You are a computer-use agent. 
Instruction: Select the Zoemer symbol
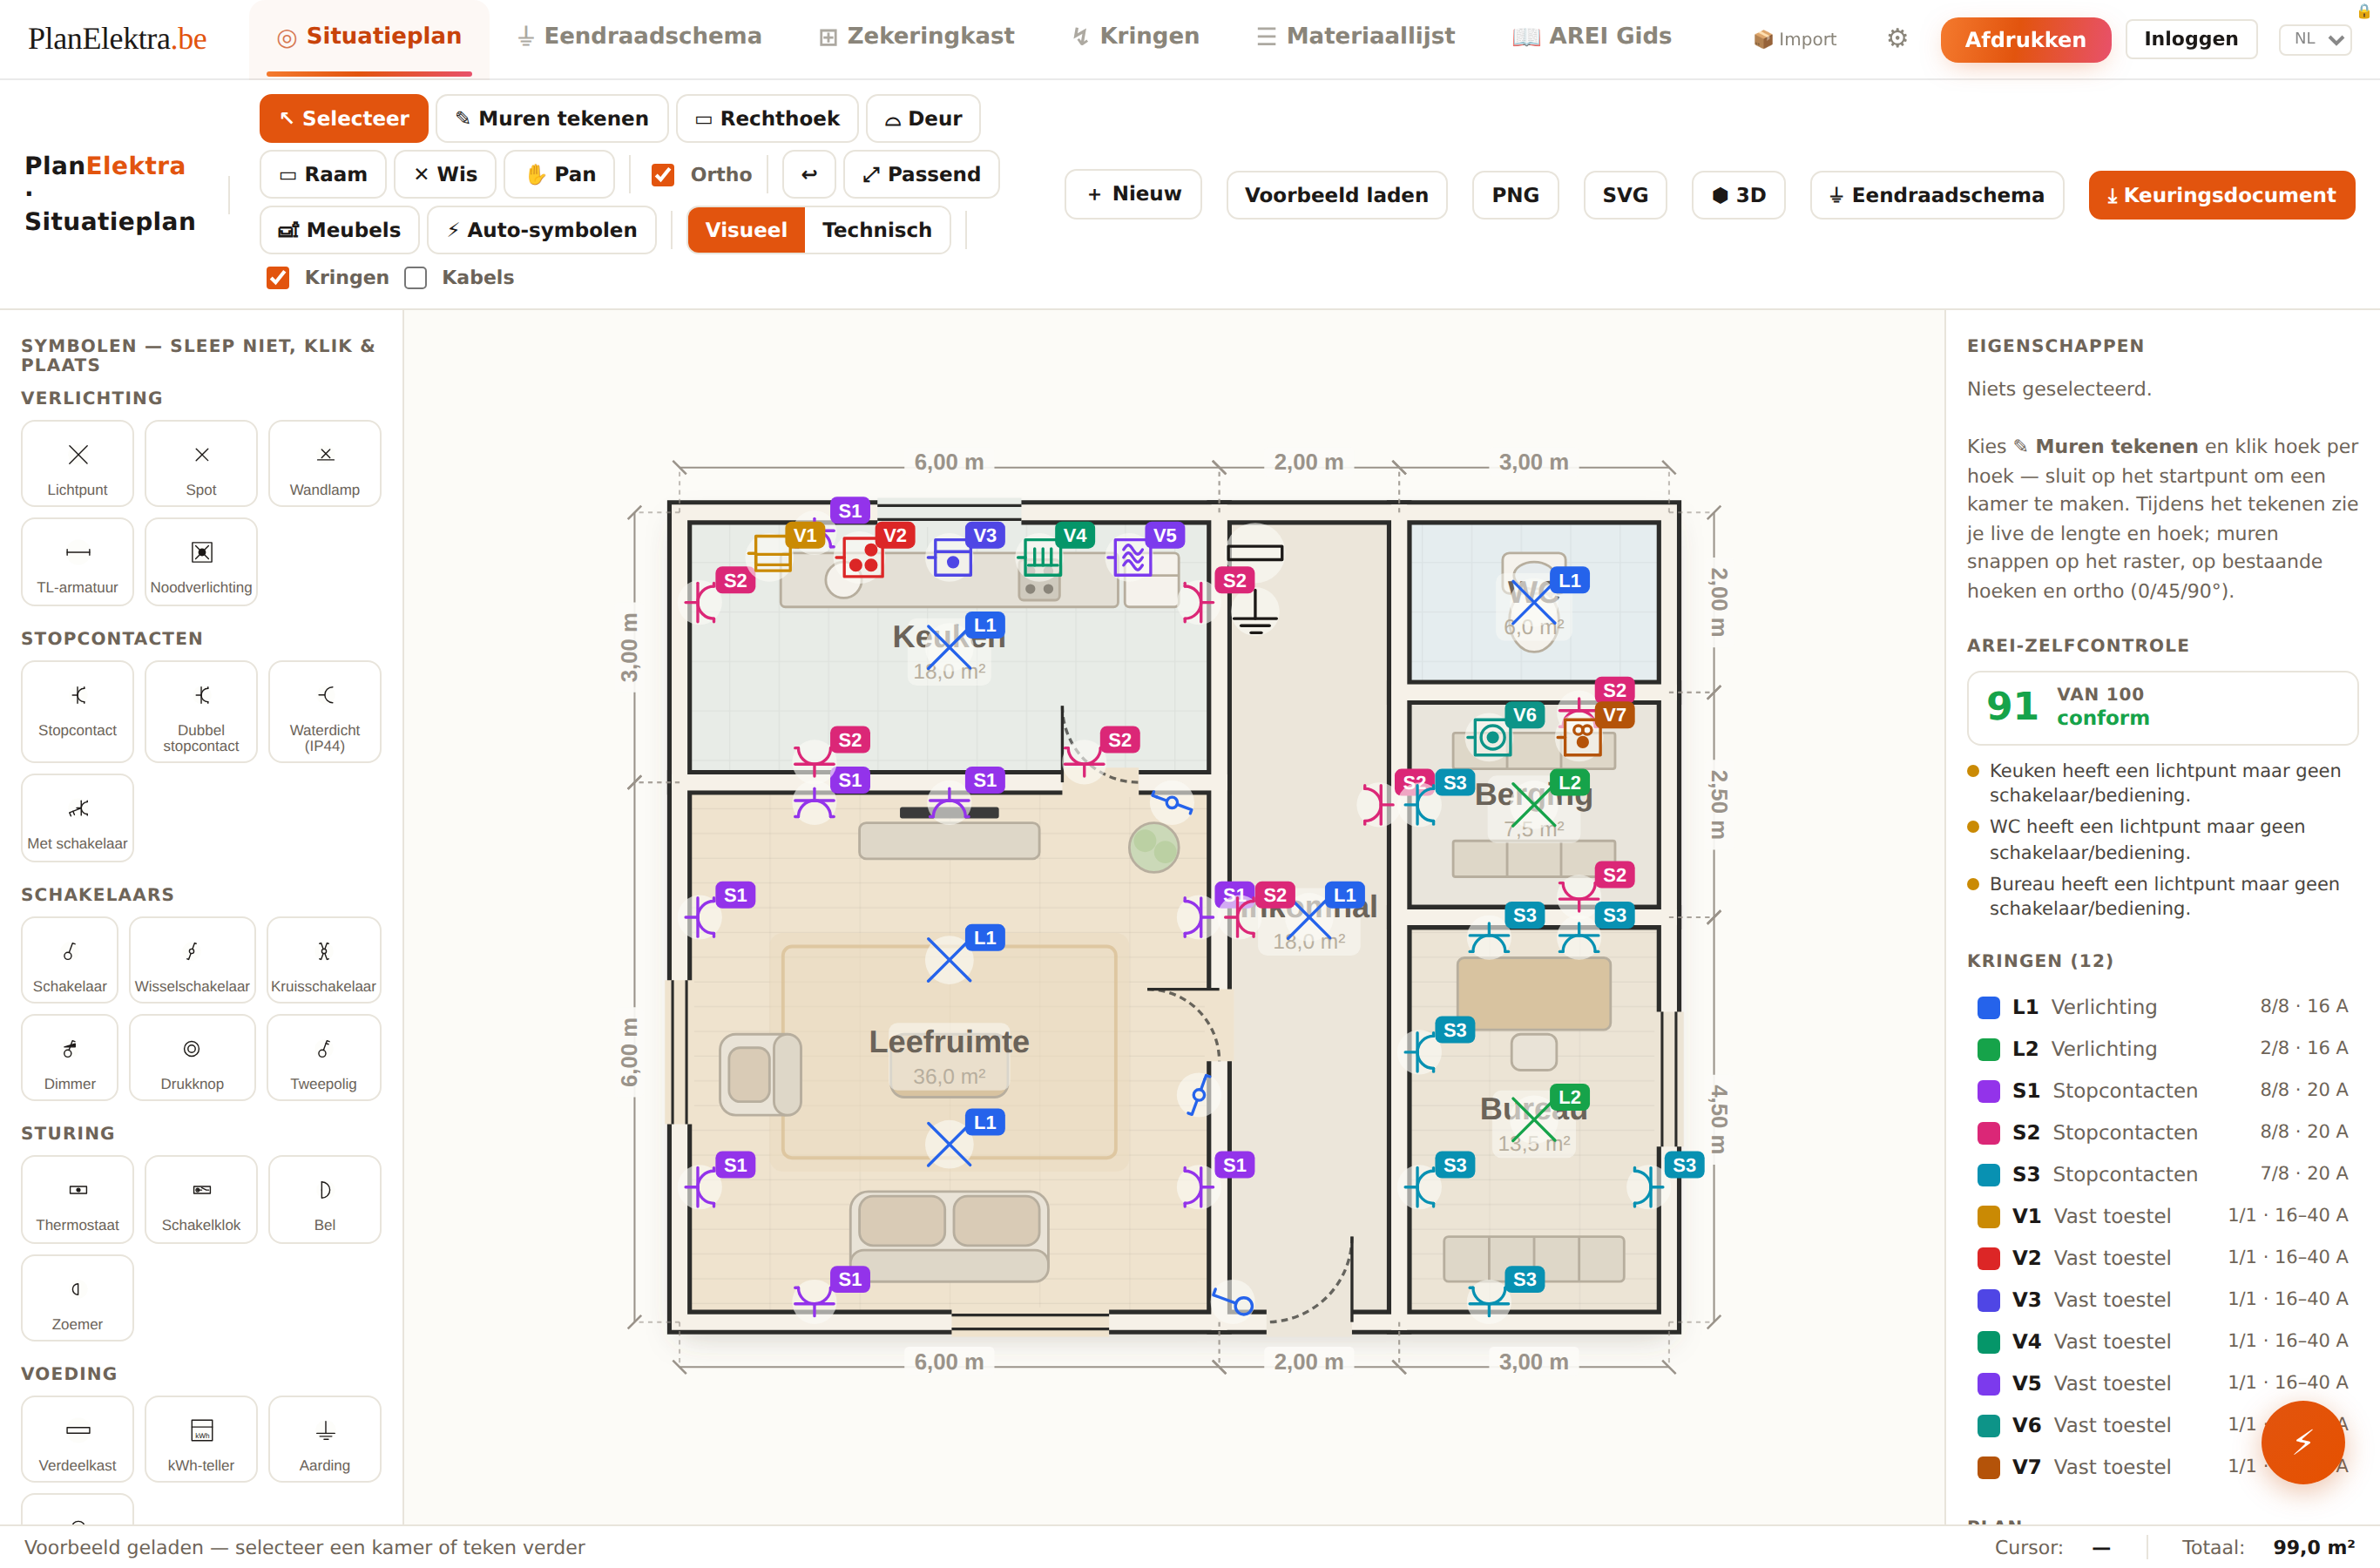click(77, 1298)
